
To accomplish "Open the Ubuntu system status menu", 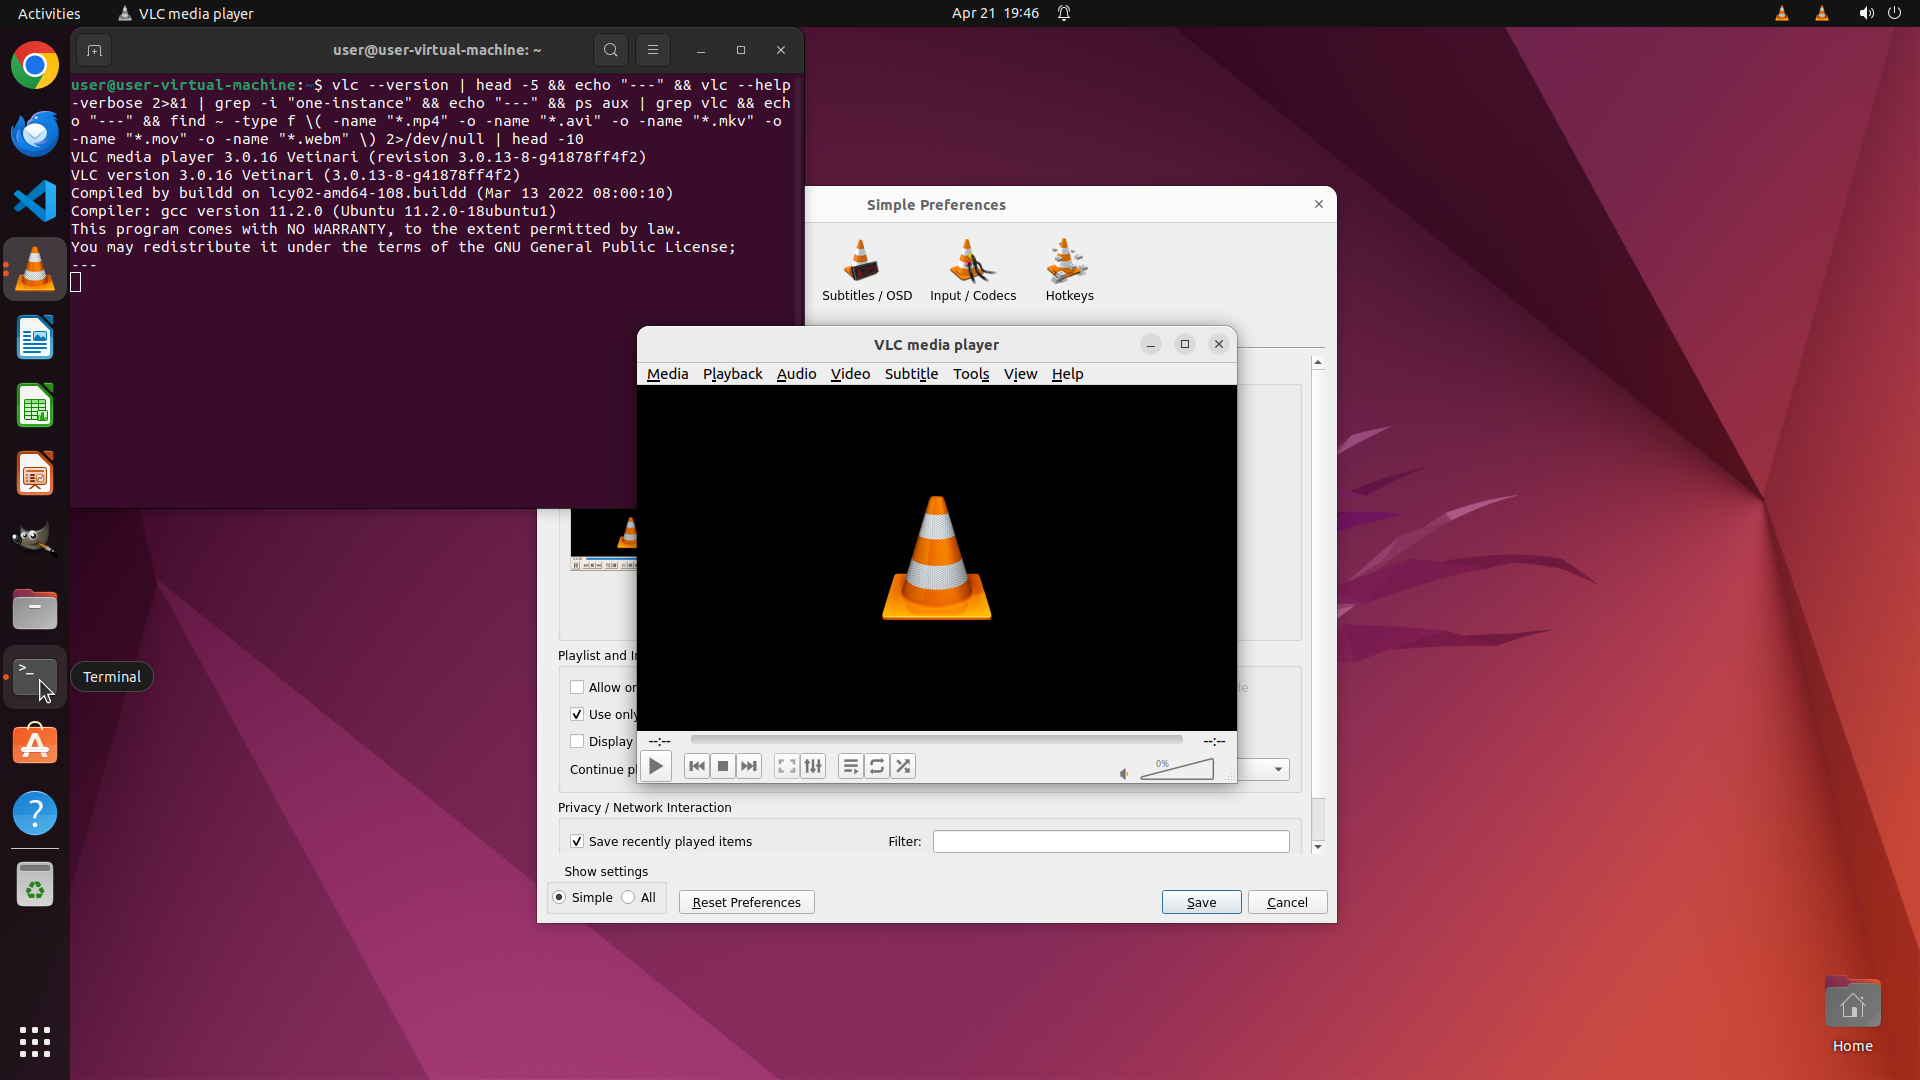I will click(1878, 13).
